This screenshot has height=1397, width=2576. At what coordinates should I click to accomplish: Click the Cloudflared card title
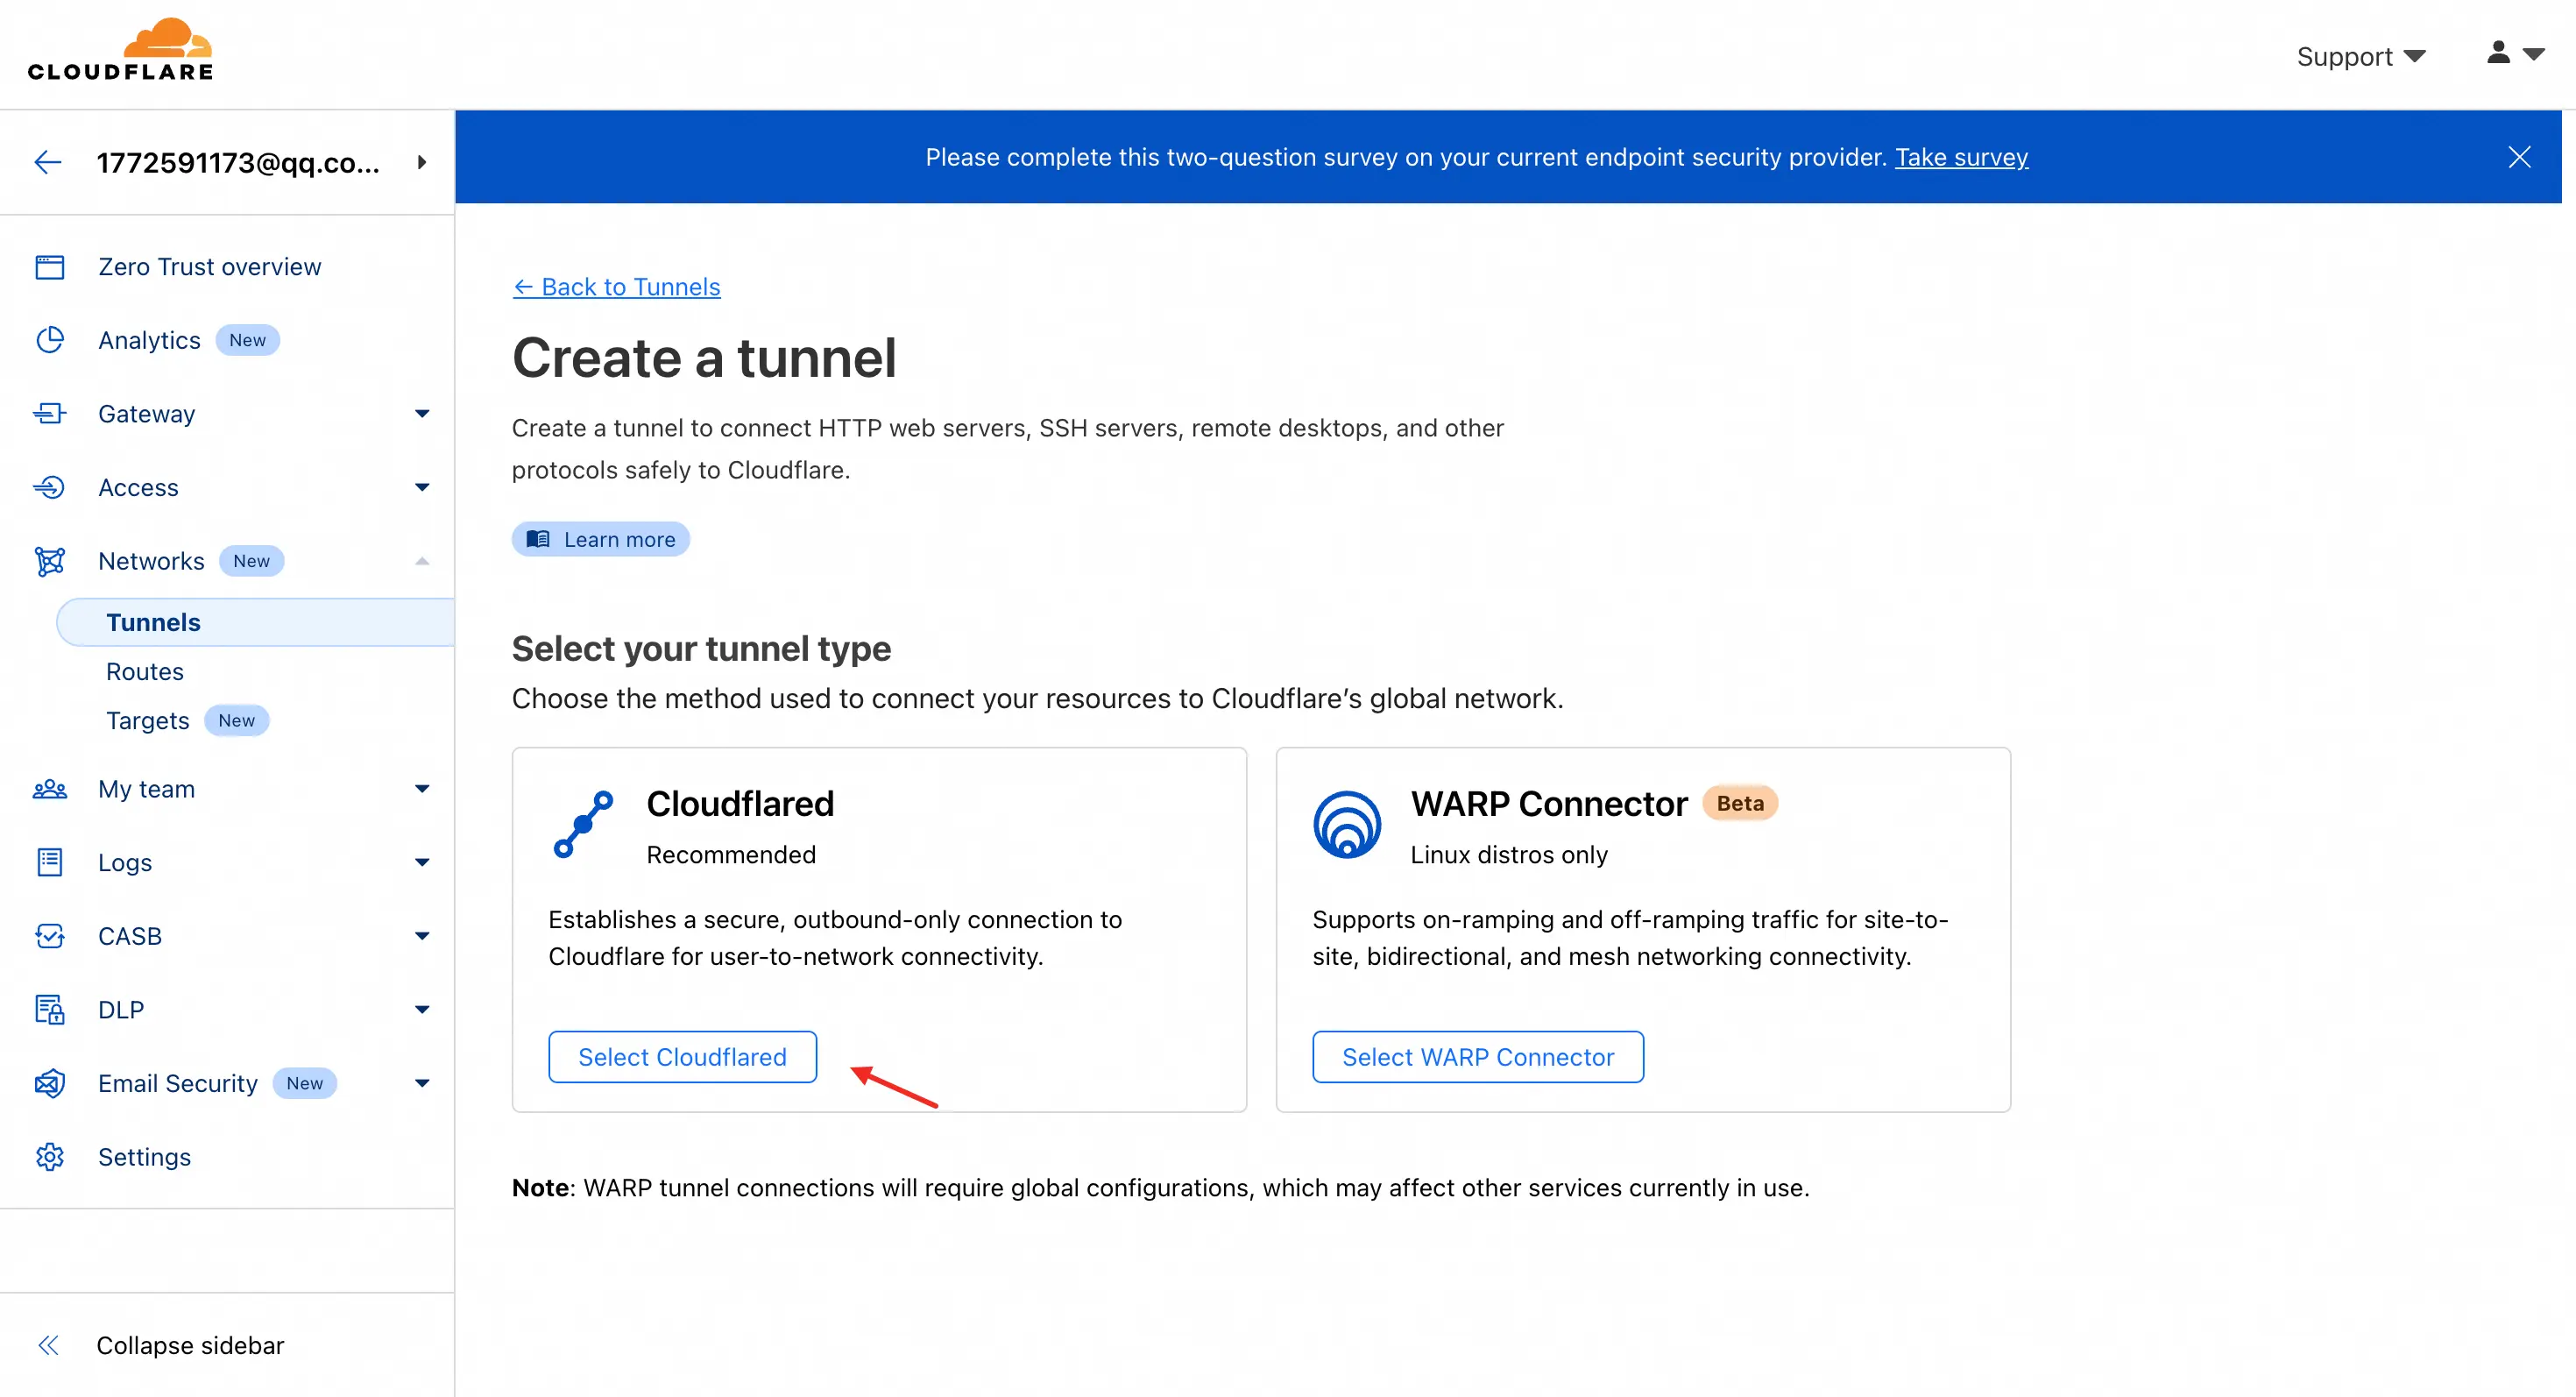click(x=740, y=803)
